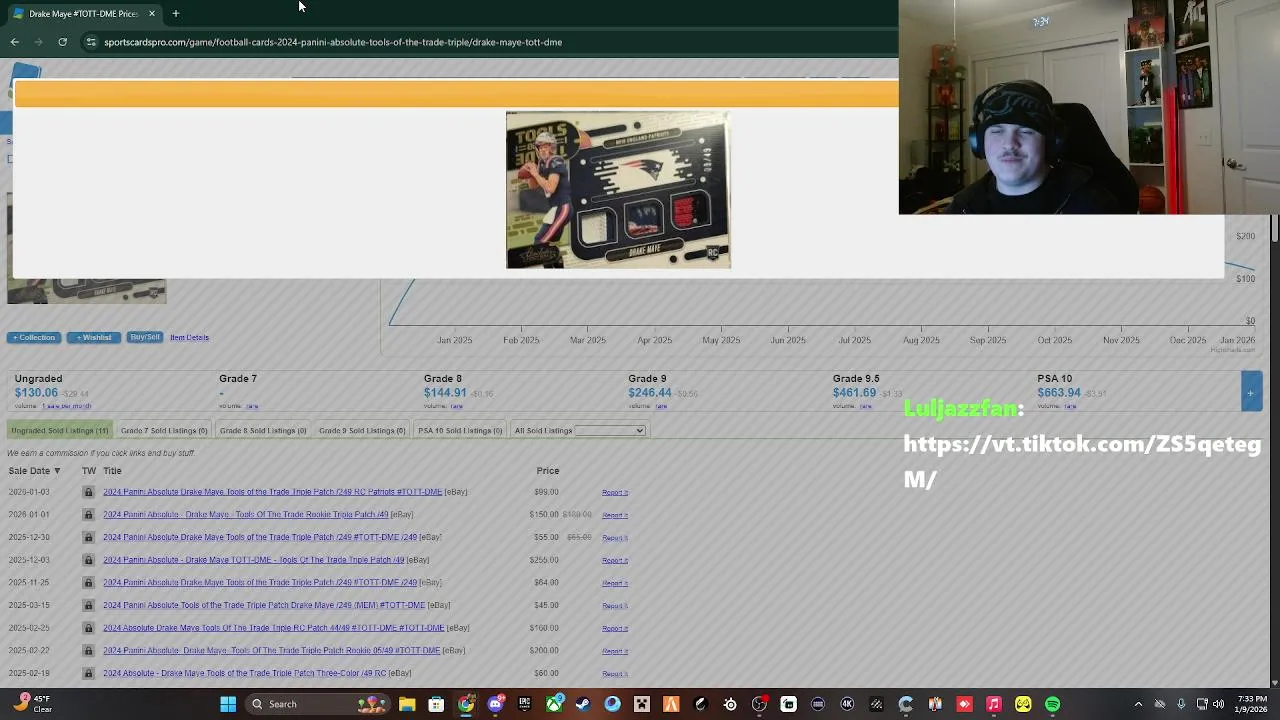This screenshot has width=1280, height=720.
Task: Open Steam from the taskbar
Action: coord(583,704)
